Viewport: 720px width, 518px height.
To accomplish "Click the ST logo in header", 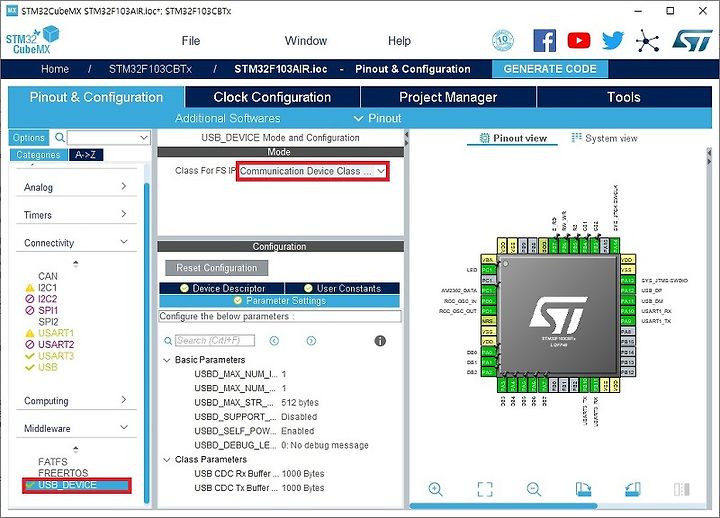I will [692, 41].
